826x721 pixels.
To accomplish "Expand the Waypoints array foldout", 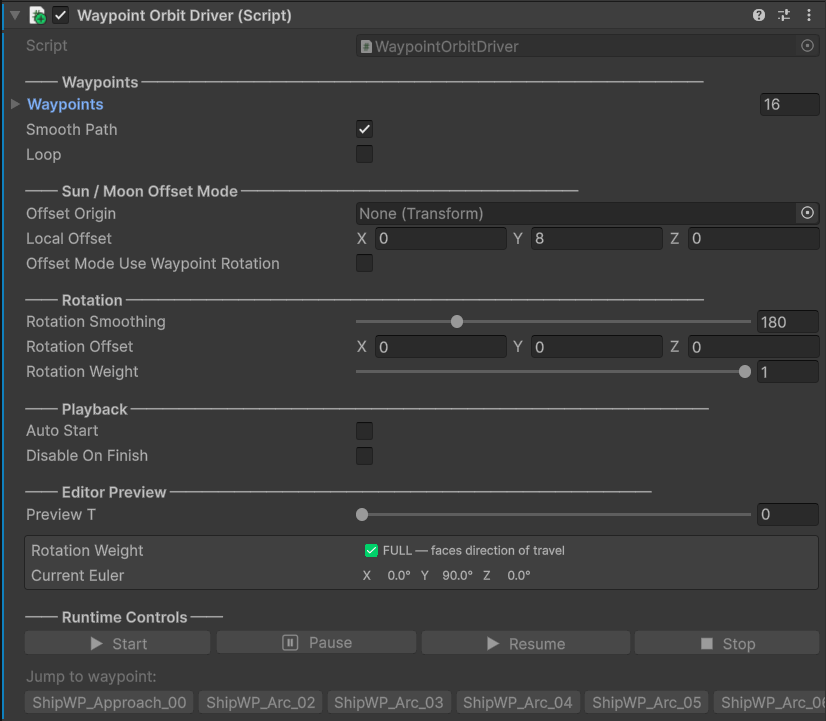I will [15, 104].
